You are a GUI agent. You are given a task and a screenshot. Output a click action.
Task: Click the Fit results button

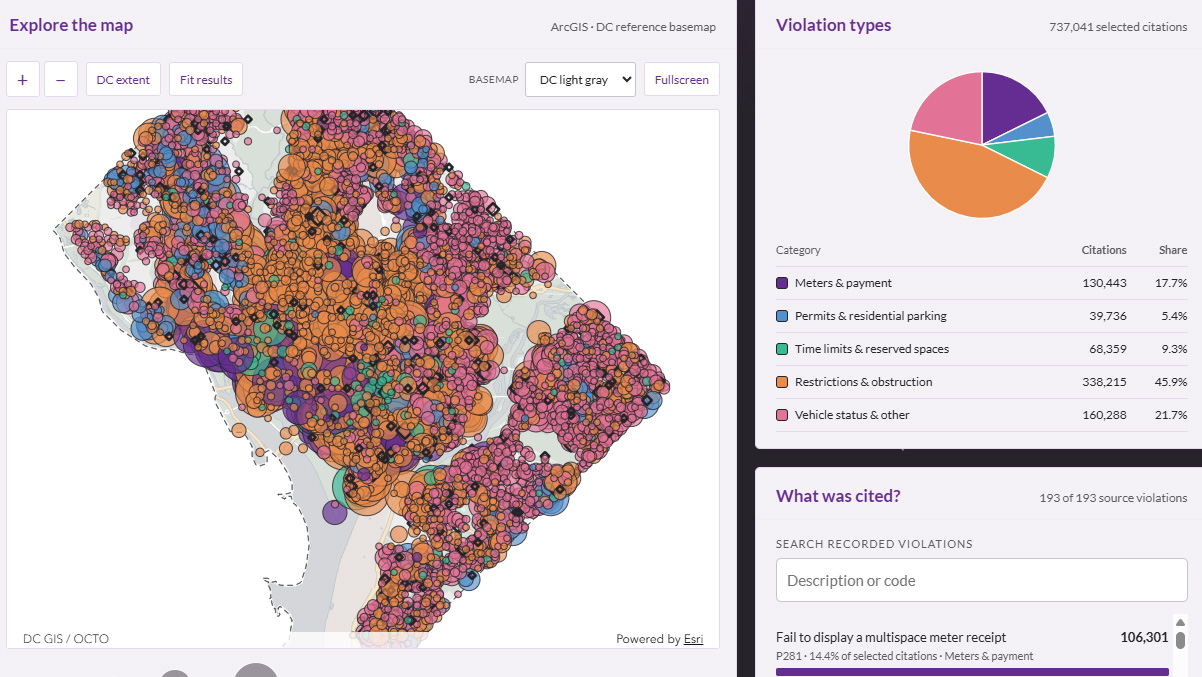coord(206,79)
